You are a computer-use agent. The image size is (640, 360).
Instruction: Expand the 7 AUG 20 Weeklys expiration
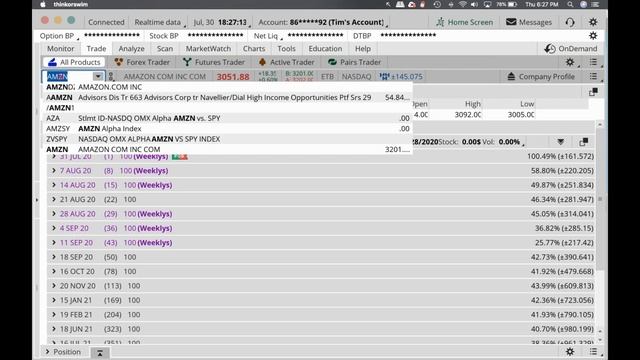pyautogui.click(x=53, y=171)
